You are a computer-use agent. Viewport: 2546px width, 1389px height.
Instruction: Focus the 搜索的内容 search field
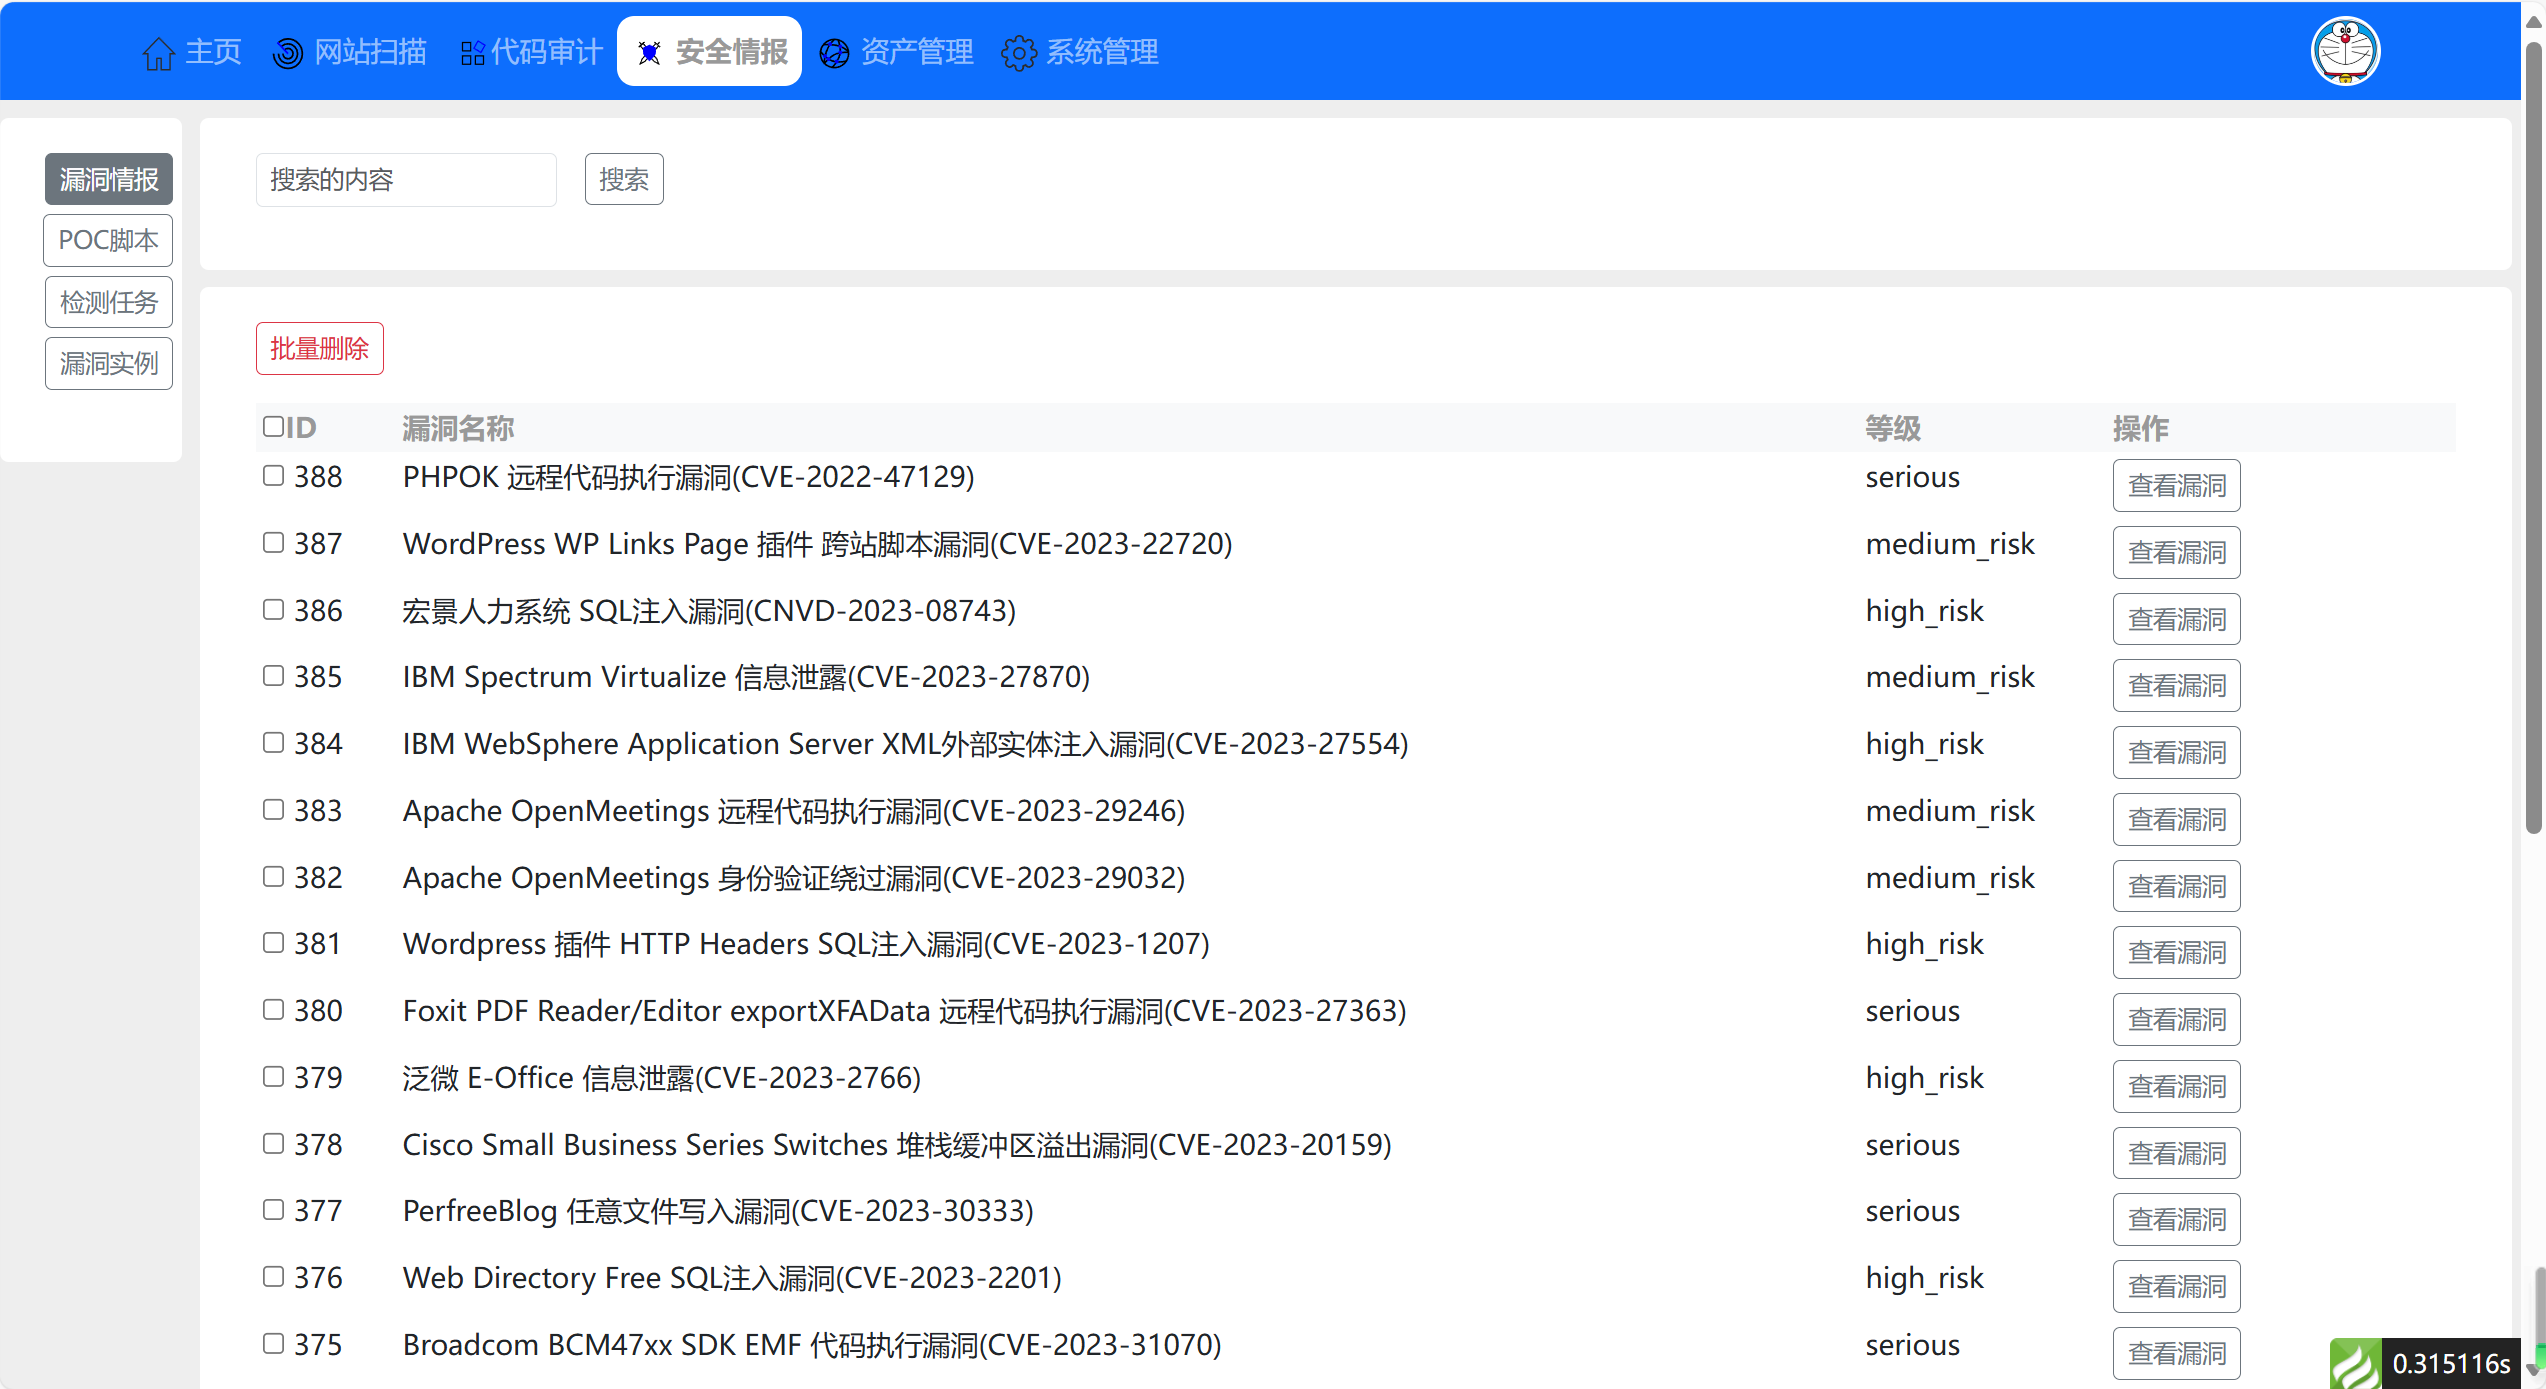coord(406,180)
